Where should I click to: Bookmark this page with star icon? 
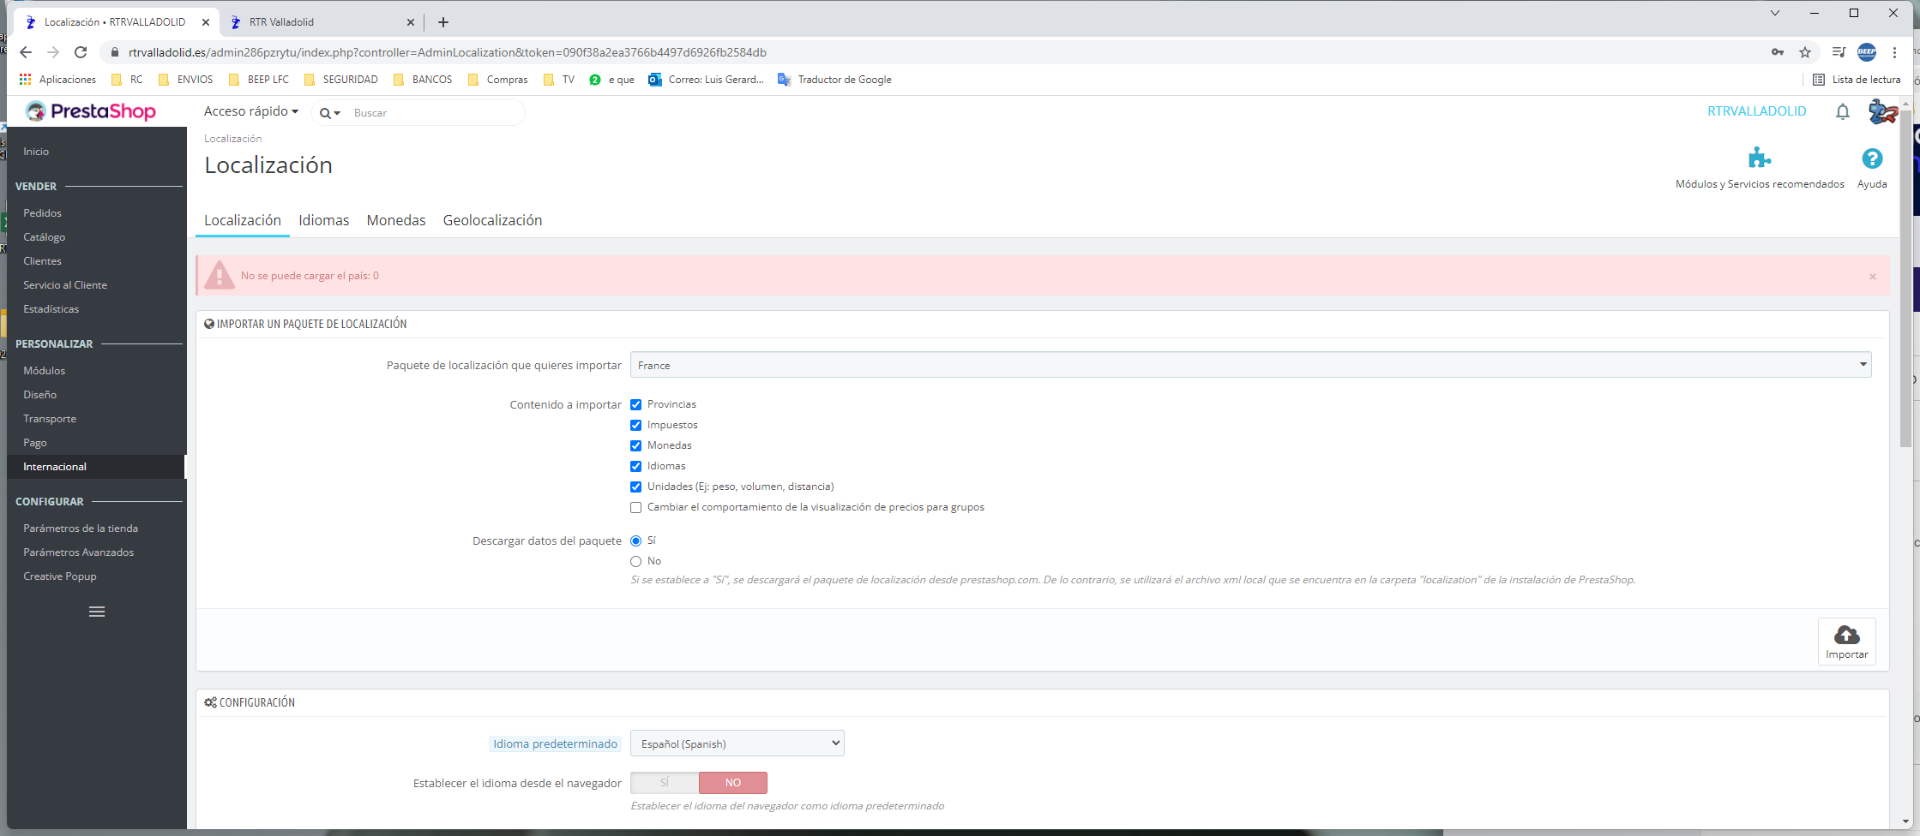pos(1805,52)
